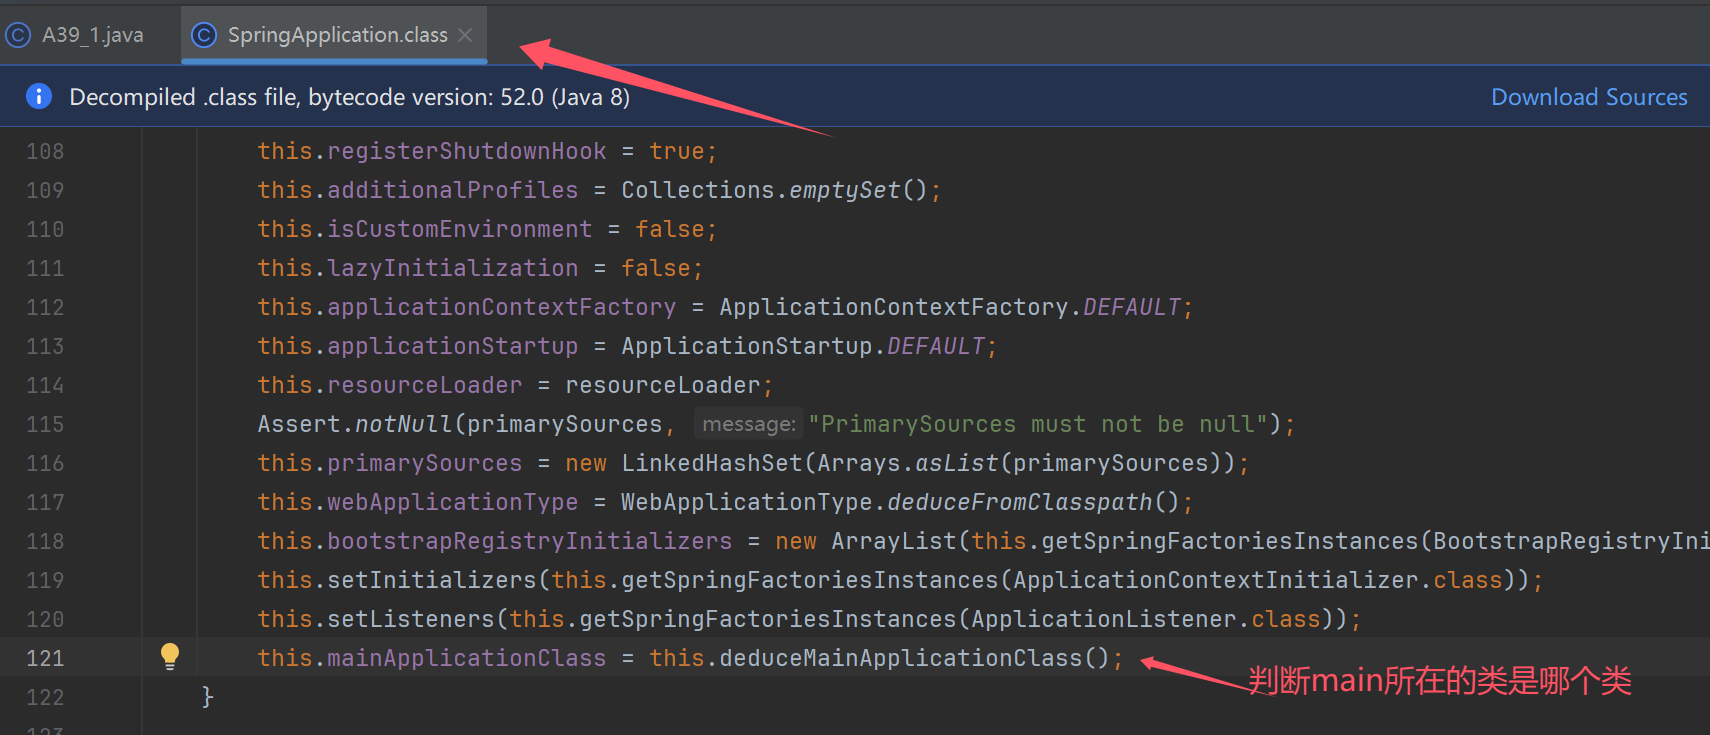Click line number 113 in the gutter
The width and height of the screenshot is (1710, 735).
pyautogui.click(x=45, y=346)
